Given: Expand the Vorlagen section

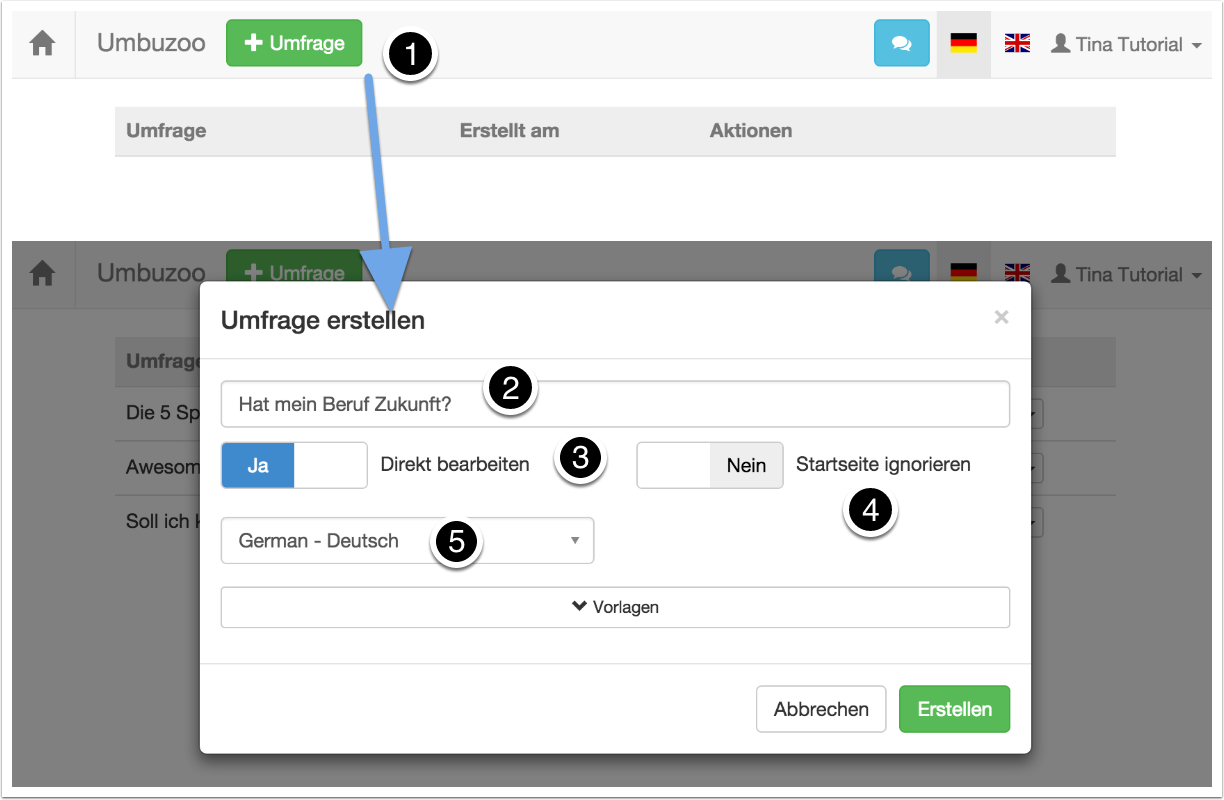Looking at the screenshot, I should 615,607.
